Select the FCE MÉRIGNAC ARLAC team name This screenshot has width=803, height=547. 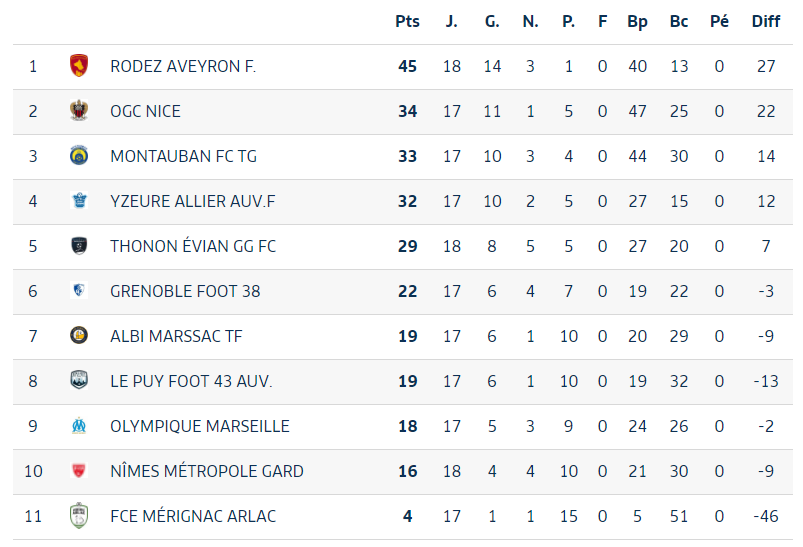click(193, 516)
